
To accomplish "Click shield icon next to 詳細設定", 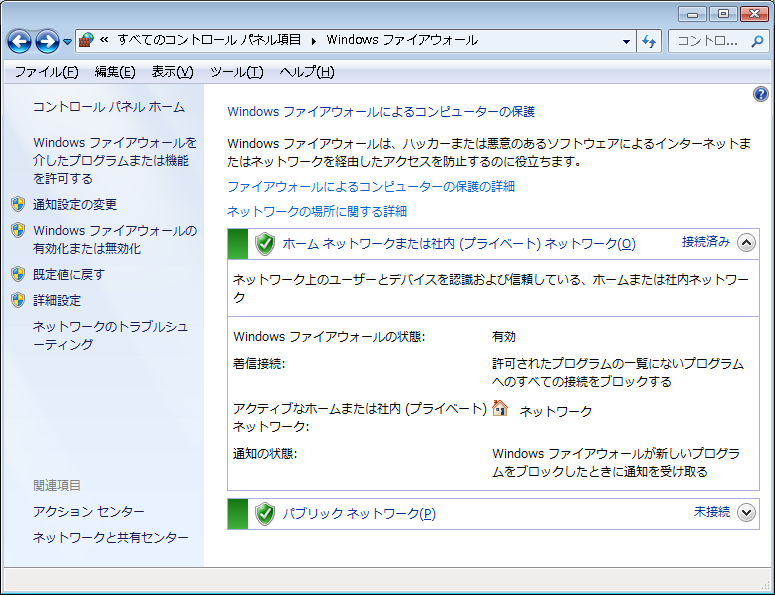I will tap(18, 300).
